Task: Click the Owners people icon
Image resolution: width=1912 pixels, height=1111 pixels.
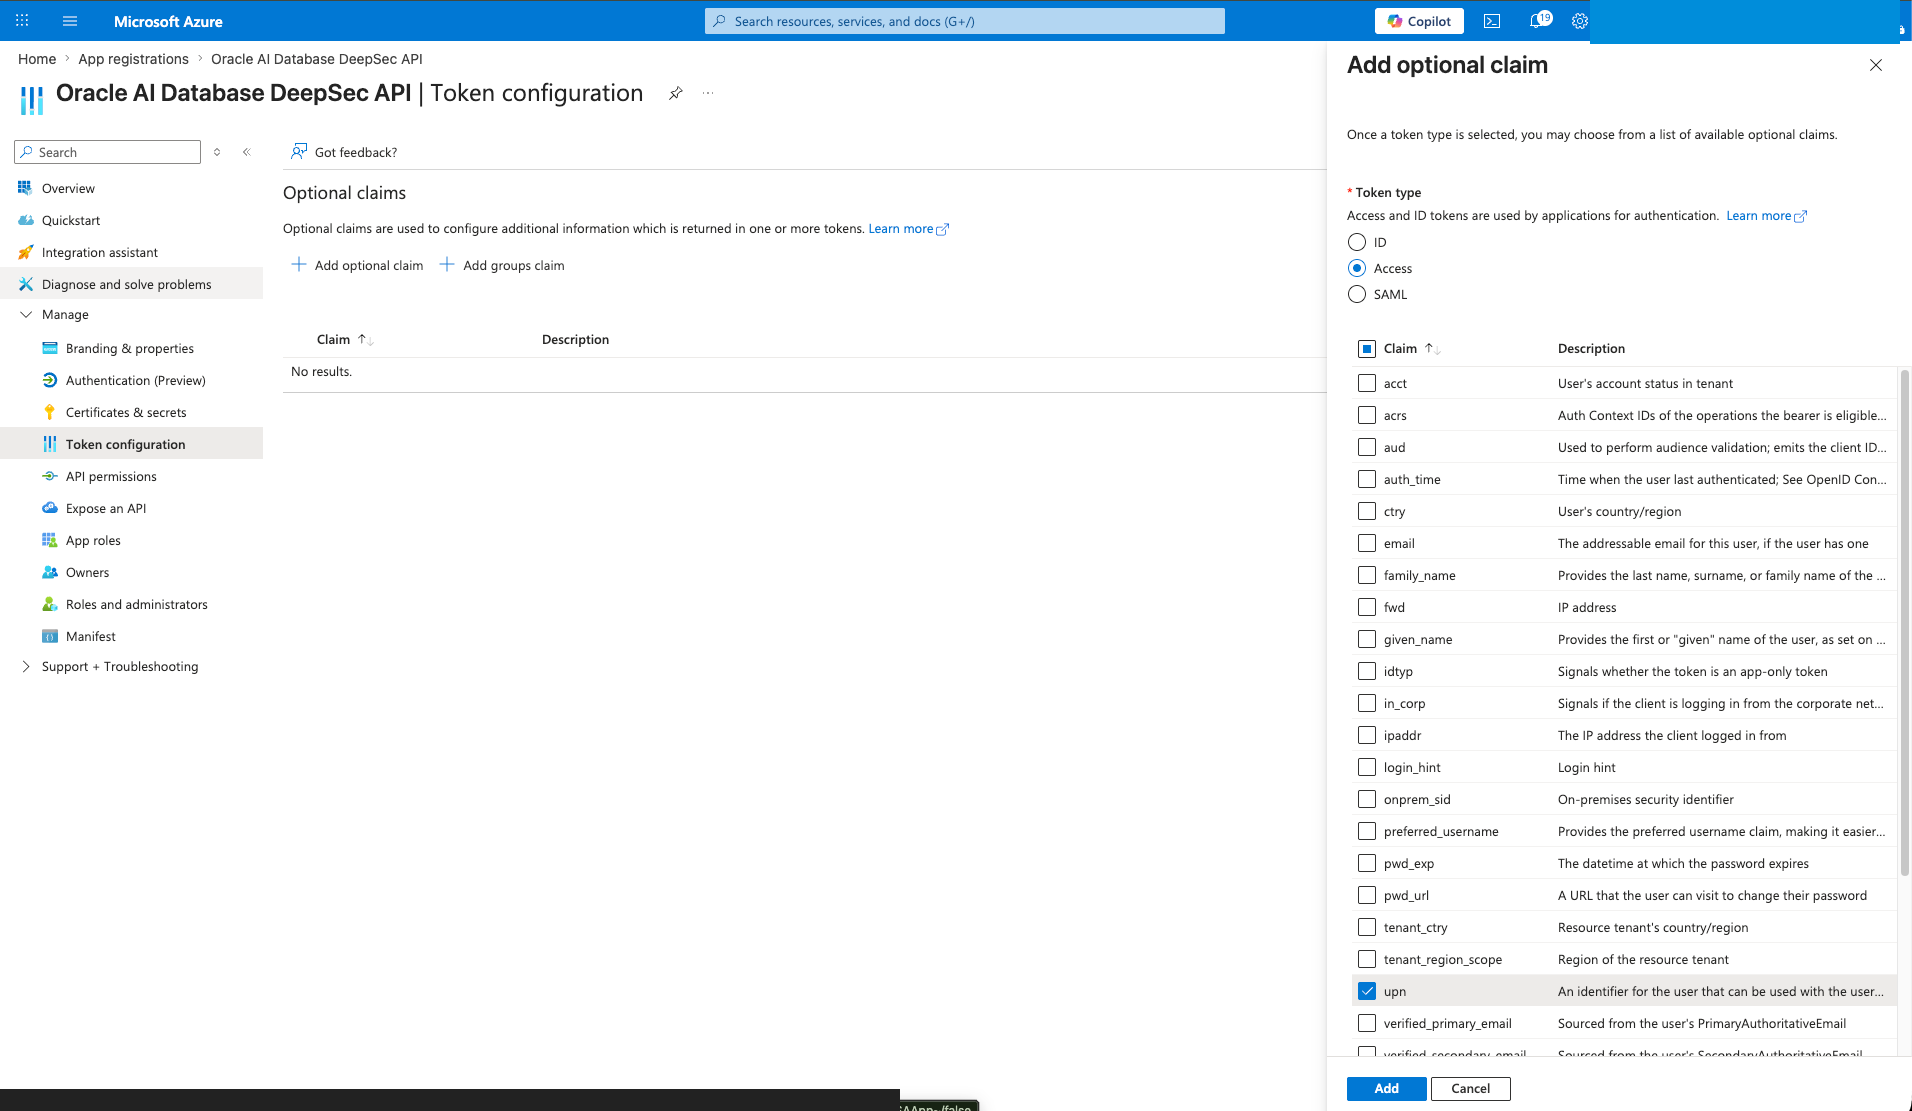Action: pyautogui.click(x=49, y=572)
